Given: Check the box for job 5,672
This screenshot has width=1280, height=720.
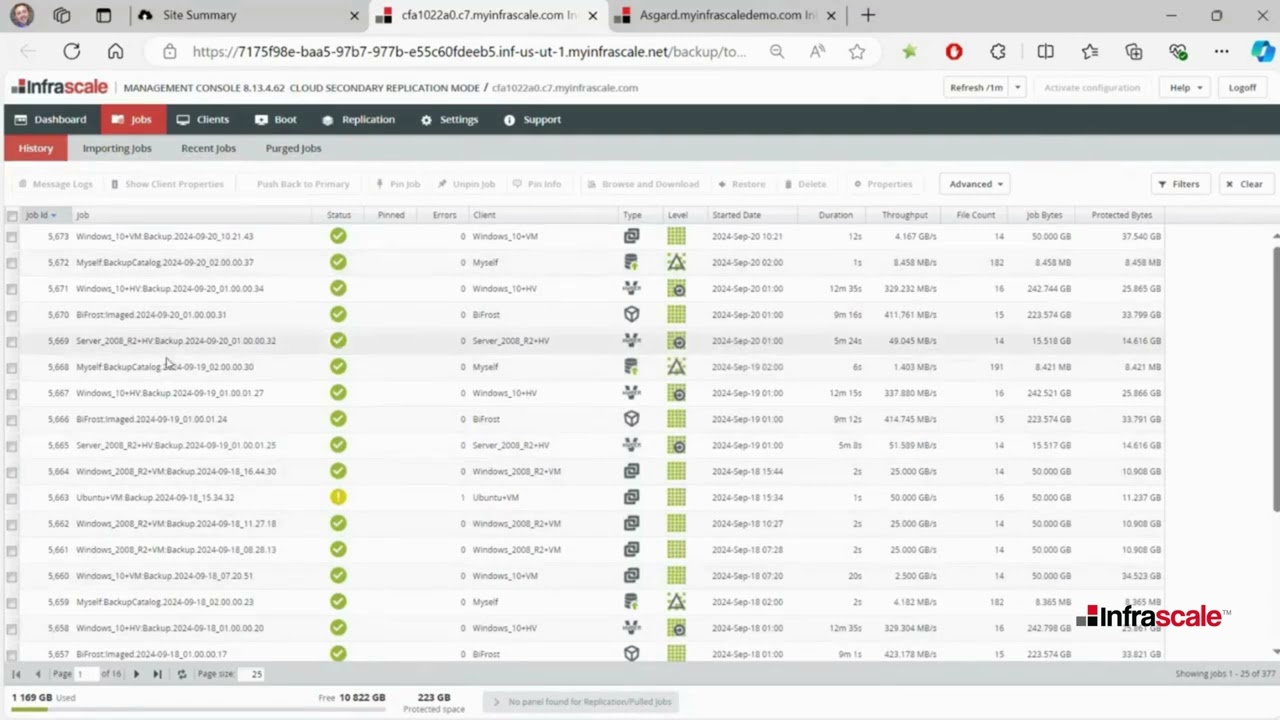Looking at the screenshot, I should (12, 263).
